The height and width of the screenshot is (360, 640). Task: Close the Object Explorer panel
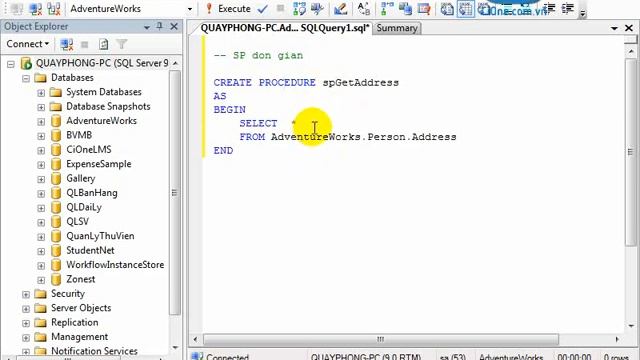point(174,27)
